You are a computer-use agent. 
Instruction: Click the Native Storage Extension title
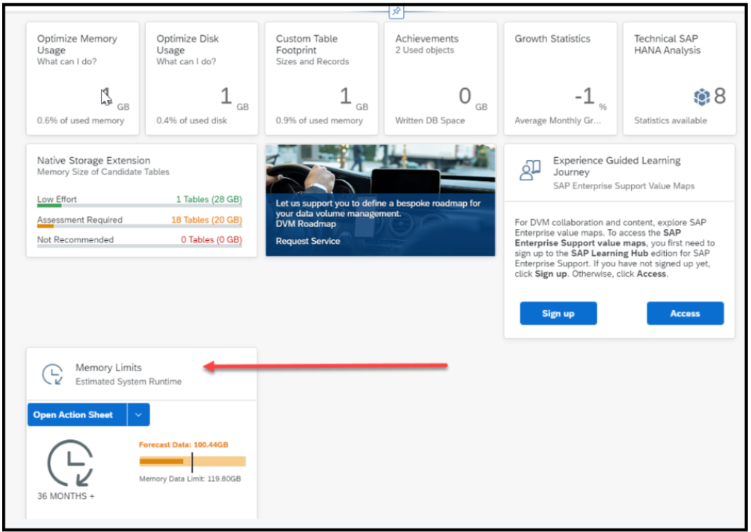click(x=94, y=160)
